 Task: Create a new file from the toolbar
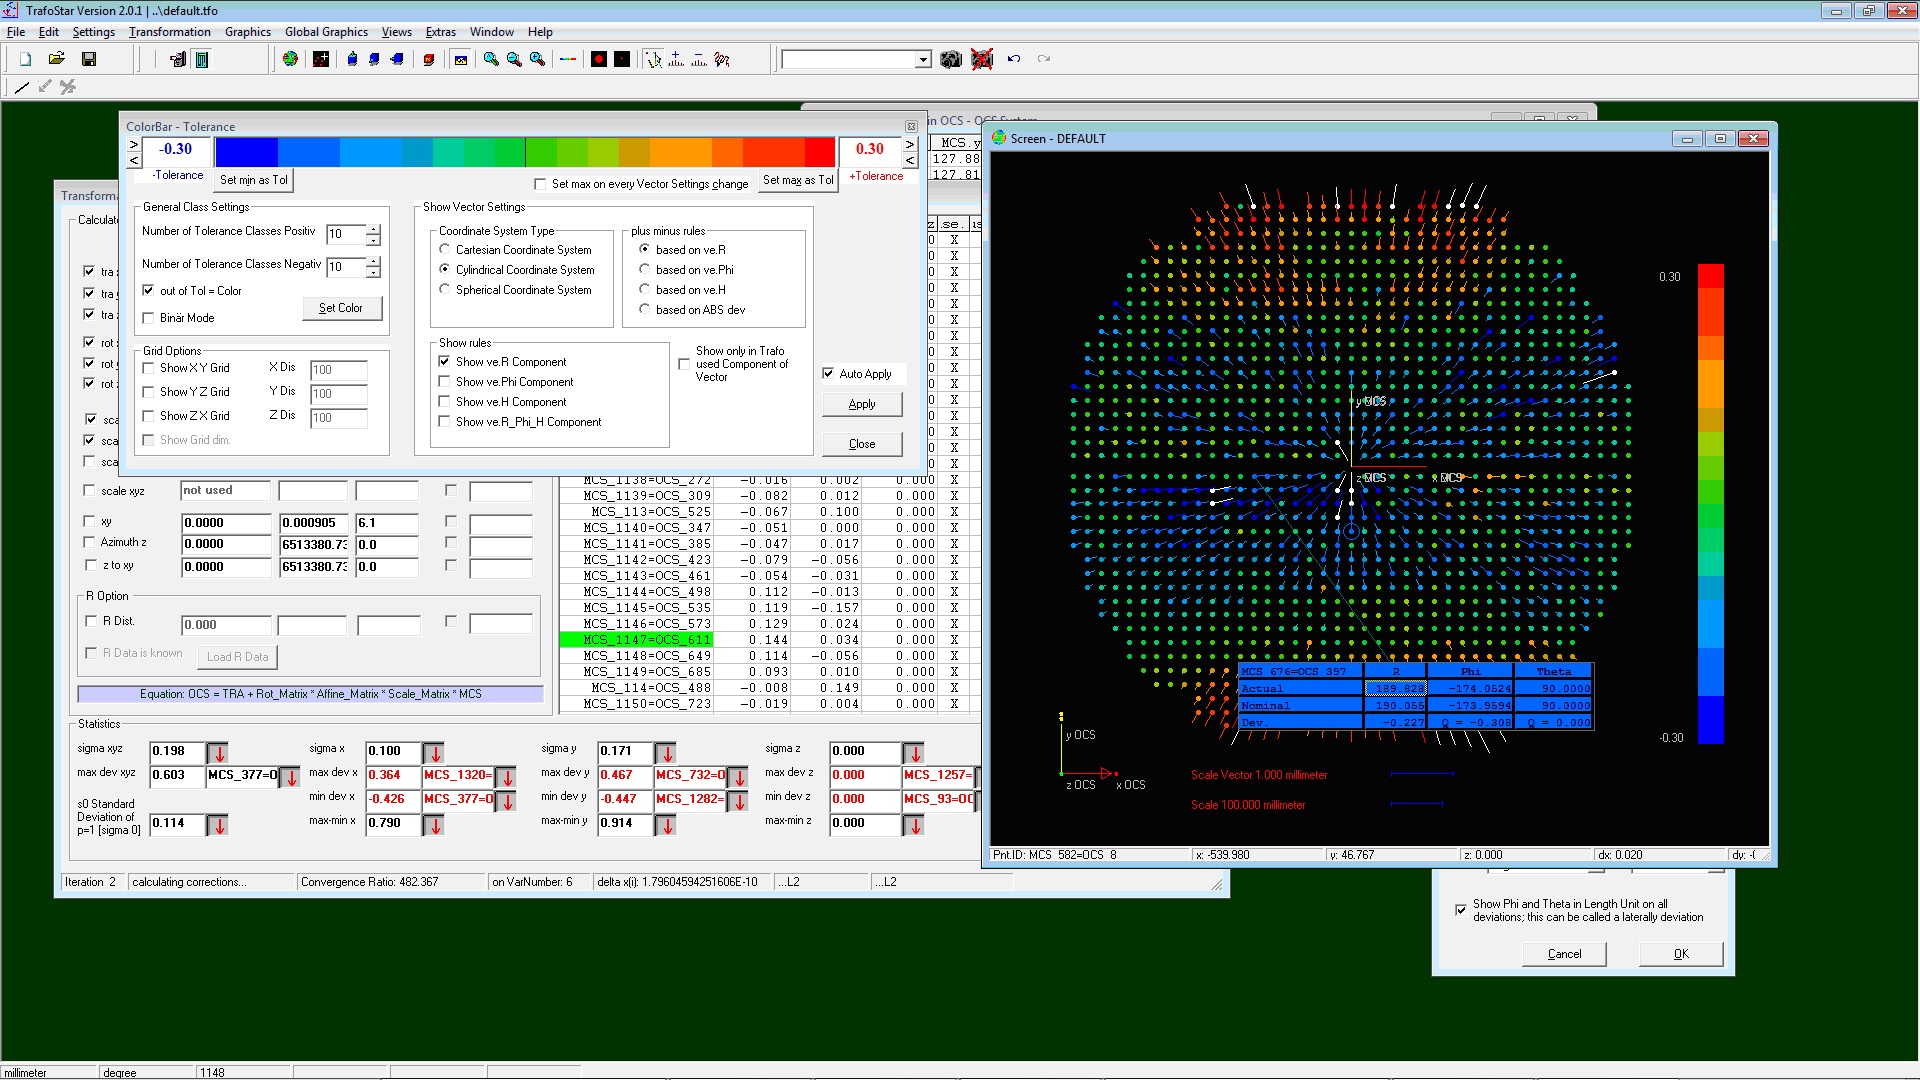[26, 60]
